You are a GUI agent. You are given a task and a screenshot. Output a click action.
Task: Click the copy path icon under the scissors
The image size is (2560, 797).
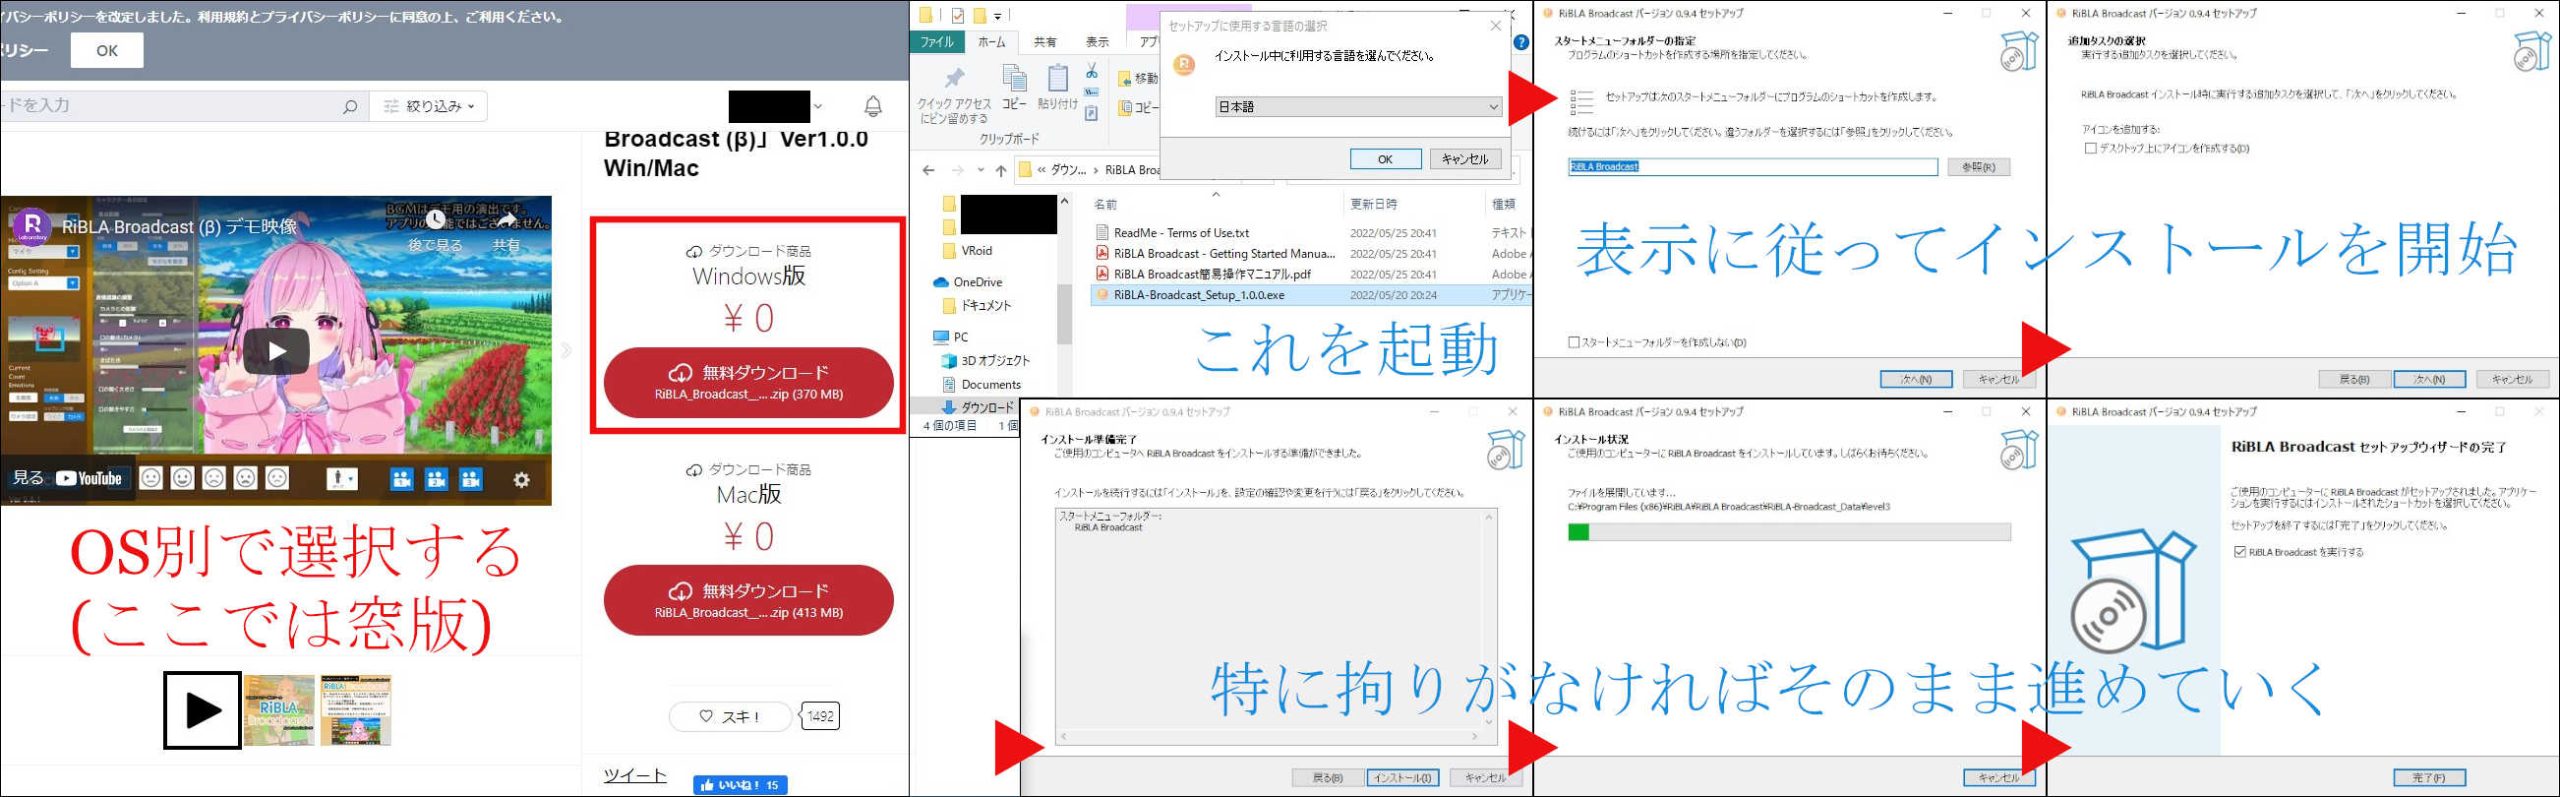coord(1091,92)
